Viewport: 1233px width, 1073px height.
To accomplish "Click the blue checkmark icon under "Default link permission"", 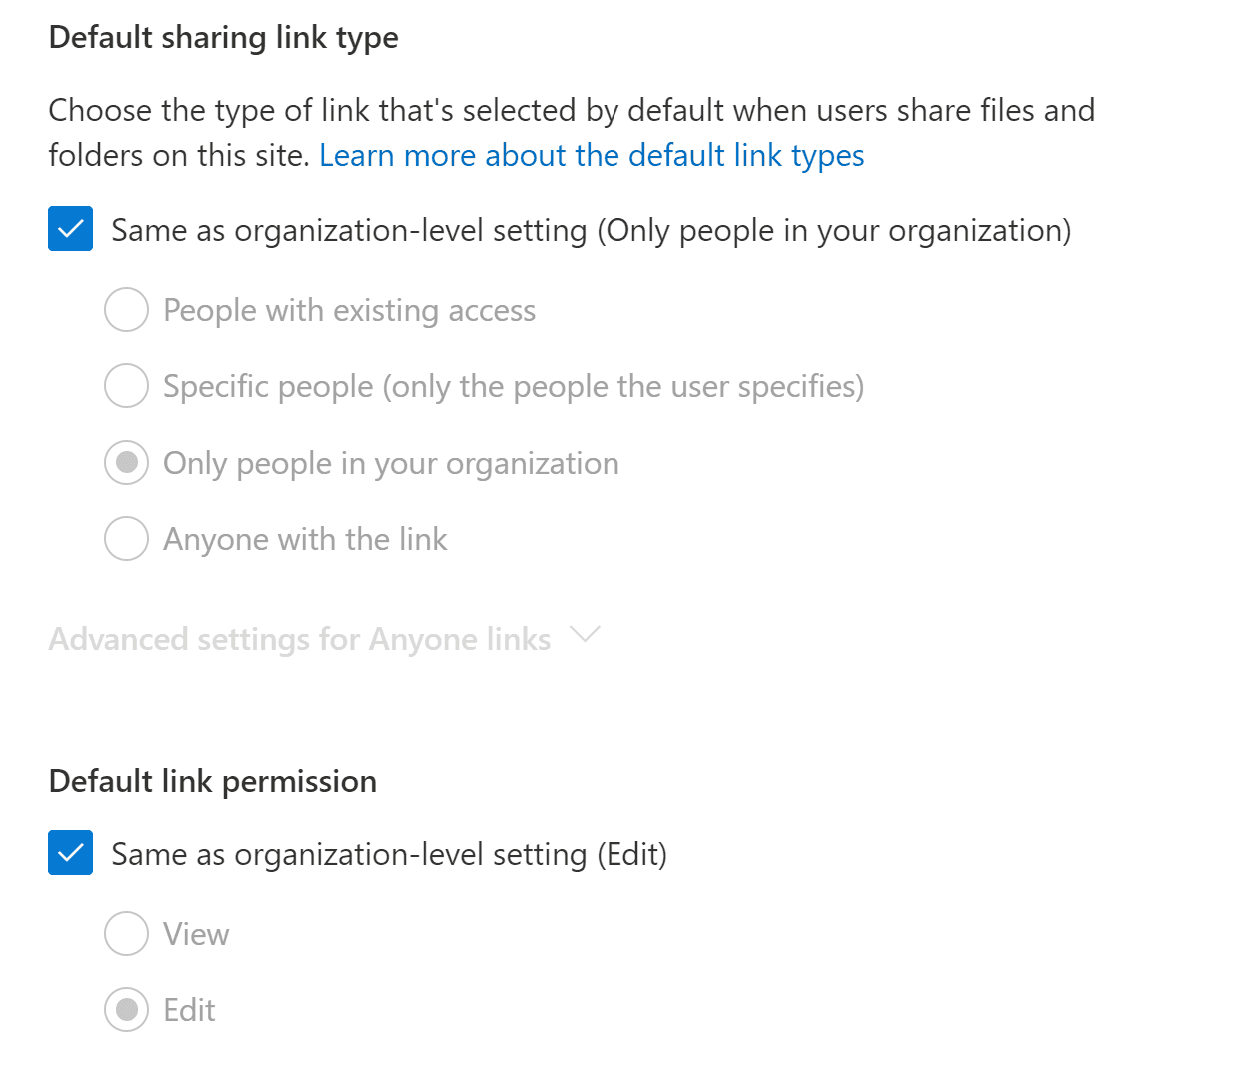I will click(70, 853).
